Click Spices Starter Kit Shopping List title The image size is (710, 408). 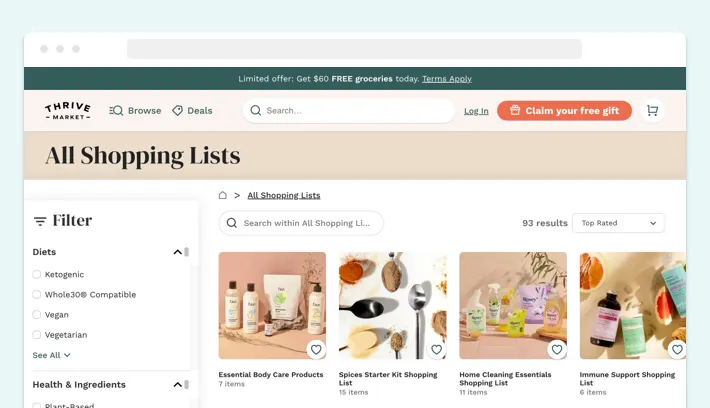pyautogui.click(x=388, y=379)
